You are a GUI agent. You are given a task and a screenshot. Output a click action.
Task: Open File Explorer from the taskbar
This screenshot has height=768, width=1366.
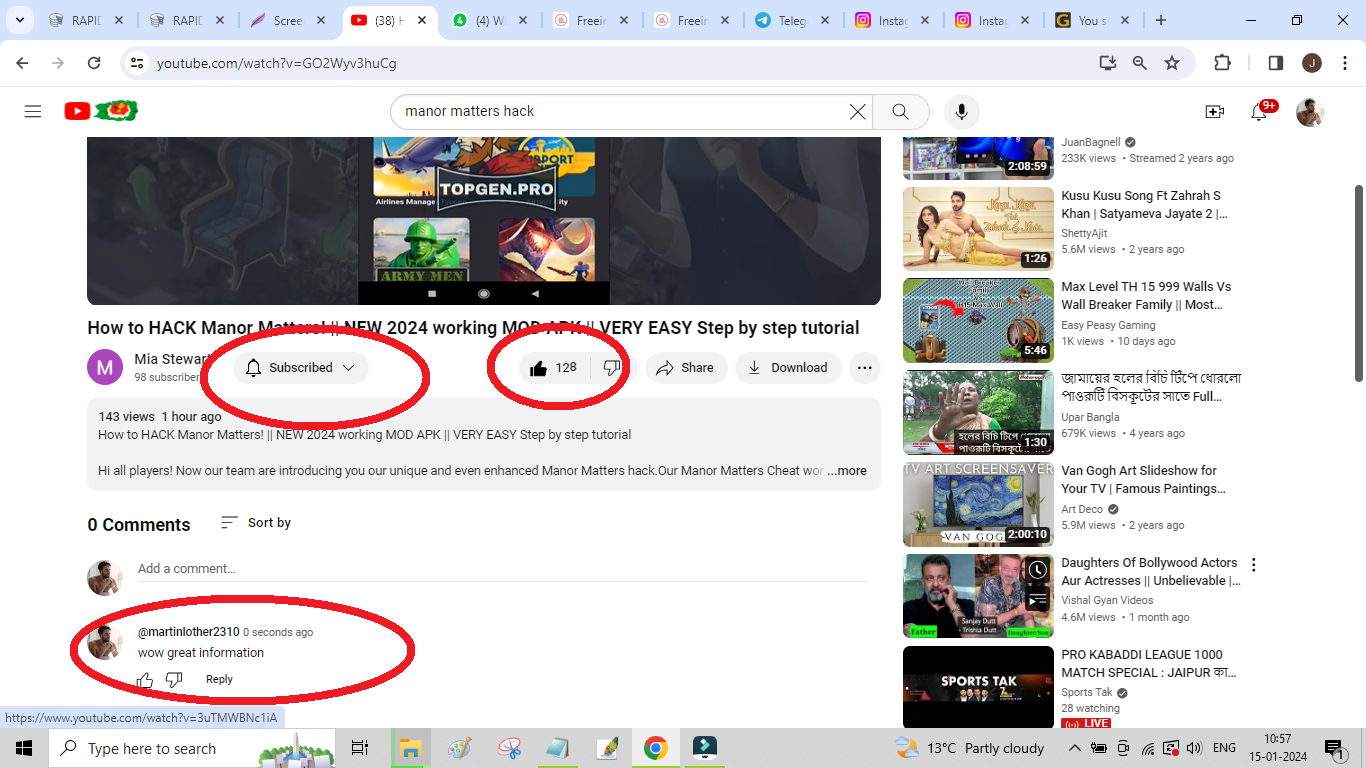pyautogui.click(x=409, y=748)
